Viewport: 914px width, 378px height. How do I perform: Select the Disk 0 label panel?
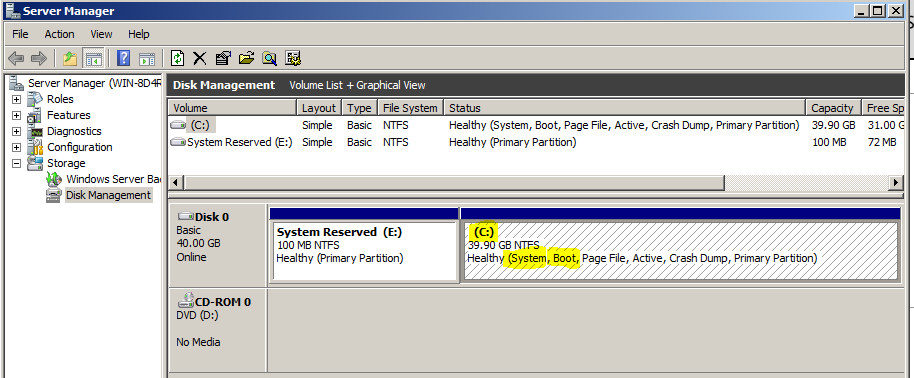[218, 245]
